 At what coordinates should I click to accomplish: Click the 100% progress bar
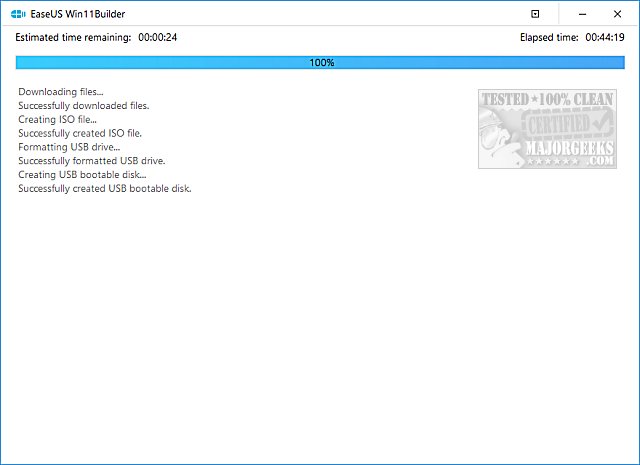pyautogui.click(x=320, y=62)
